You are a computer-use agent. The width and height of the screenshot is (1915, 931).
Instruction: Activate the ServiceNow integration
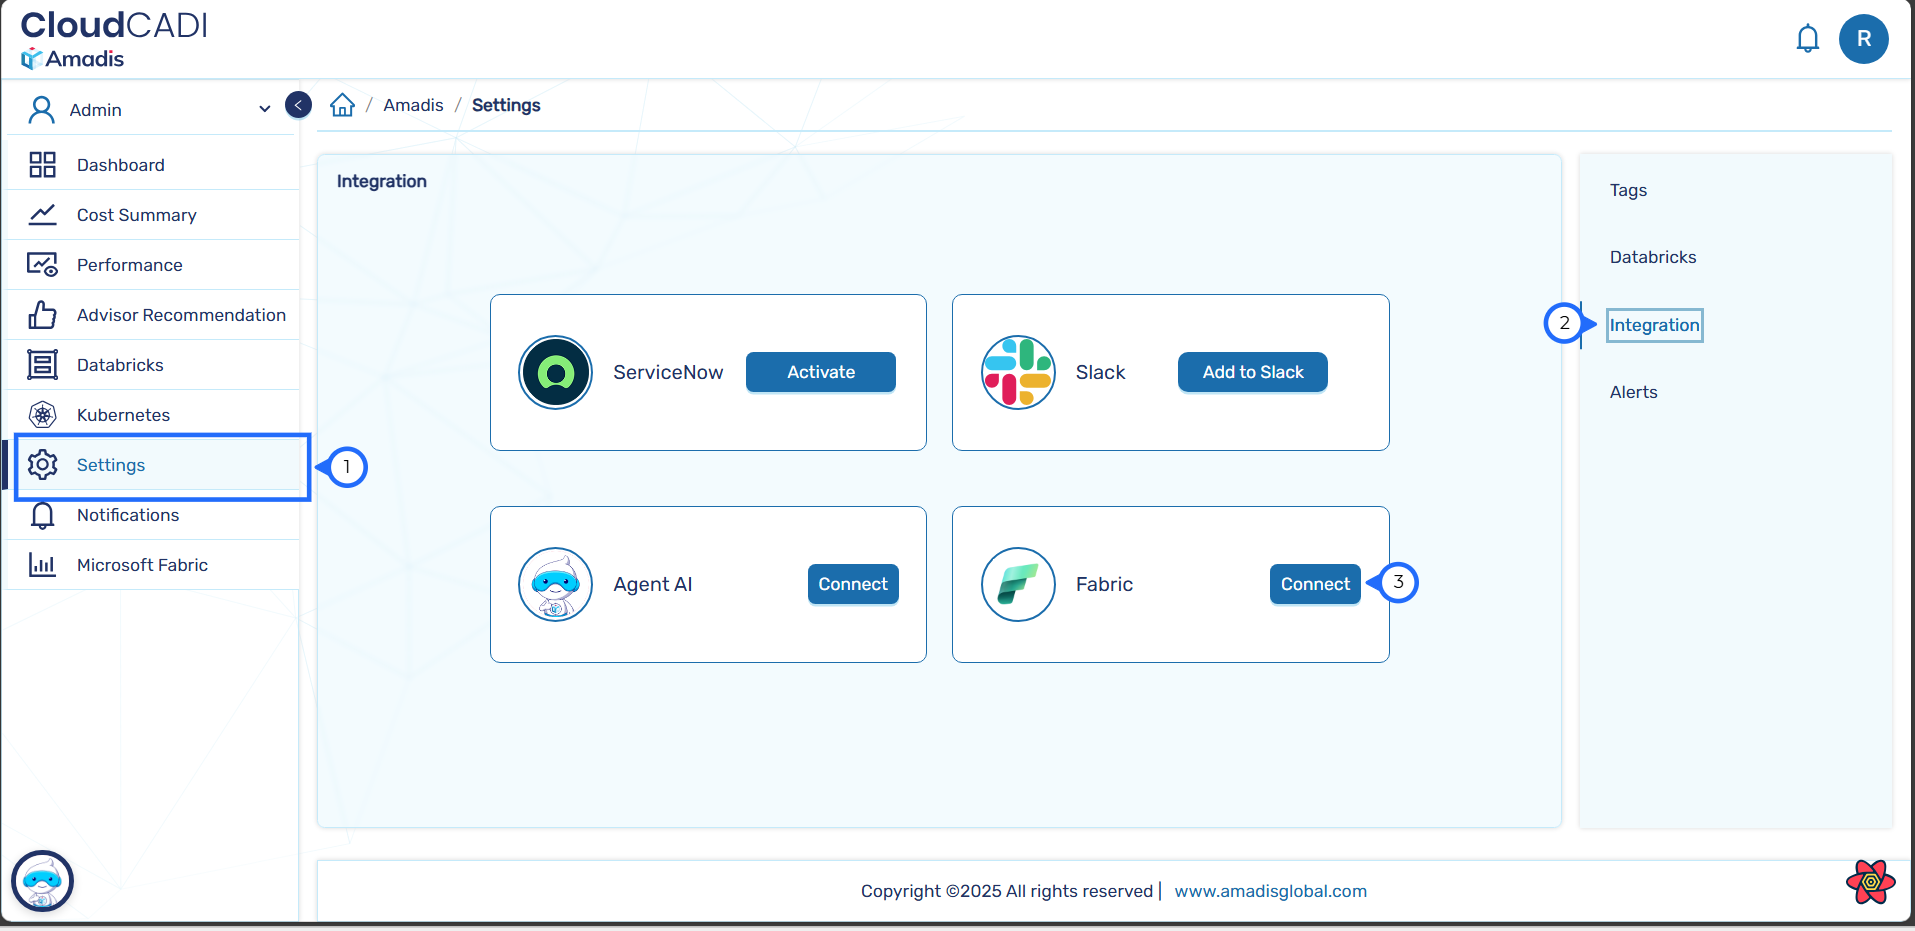tap(820, 372)
